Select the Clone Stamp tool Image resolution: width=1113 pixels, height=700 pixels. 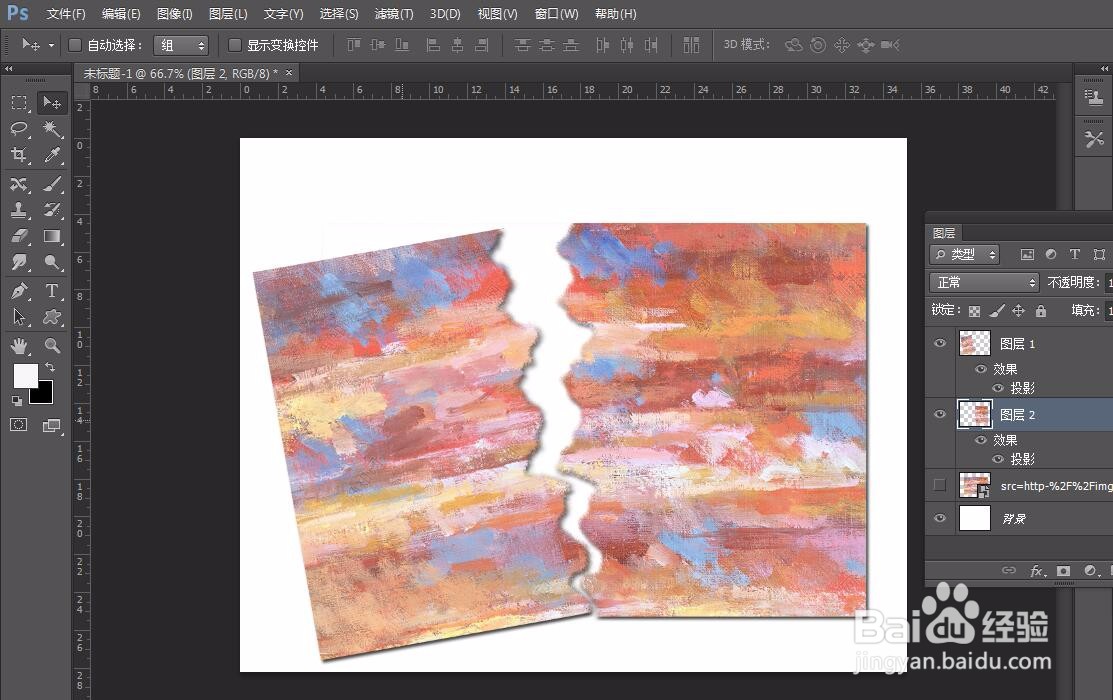[19, 210]
